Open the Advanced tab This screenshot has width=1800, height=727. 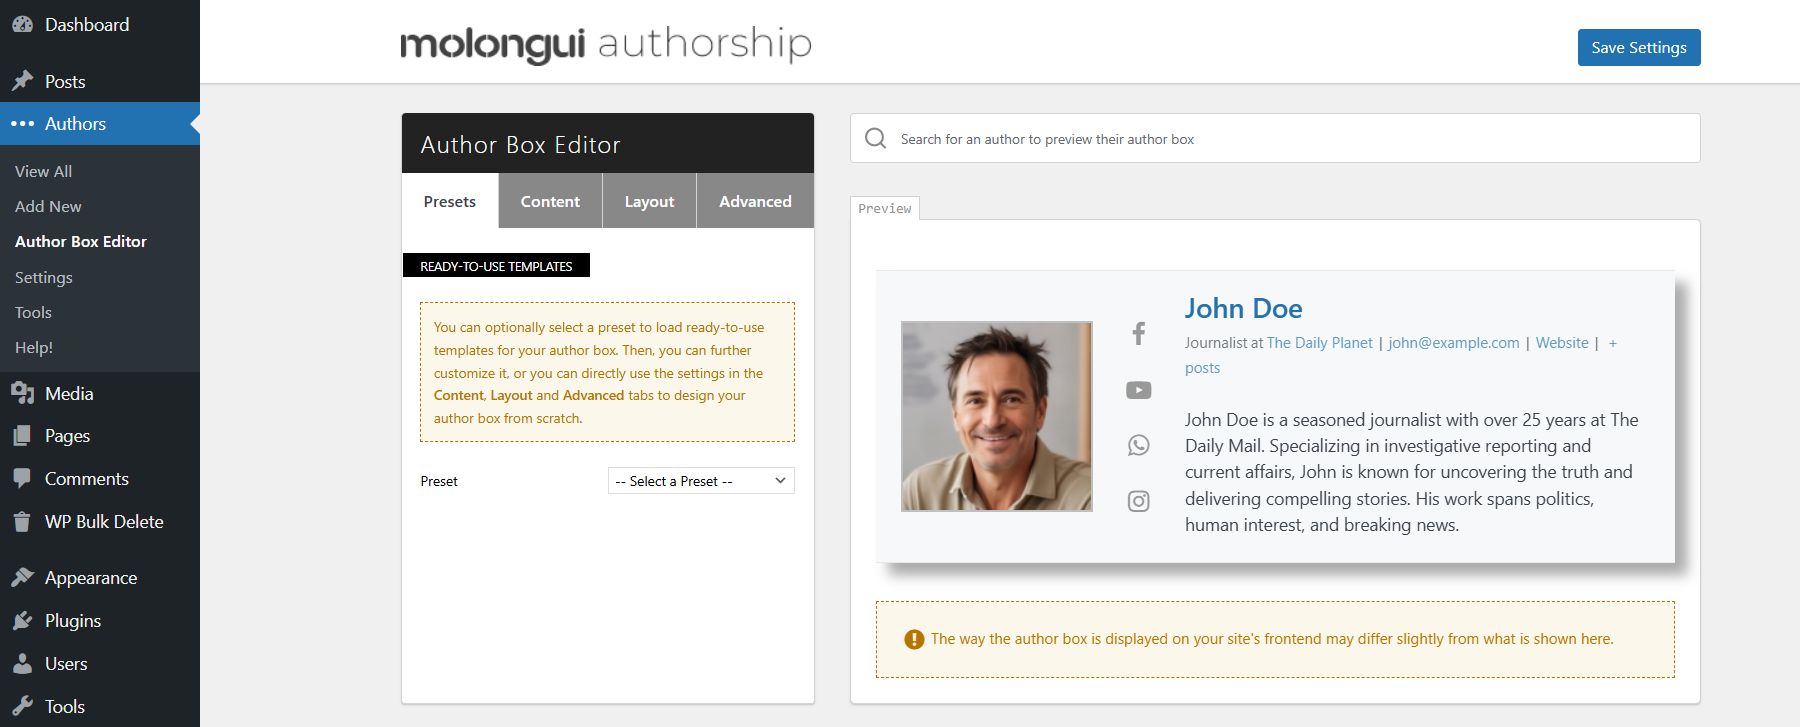[755, 201]
